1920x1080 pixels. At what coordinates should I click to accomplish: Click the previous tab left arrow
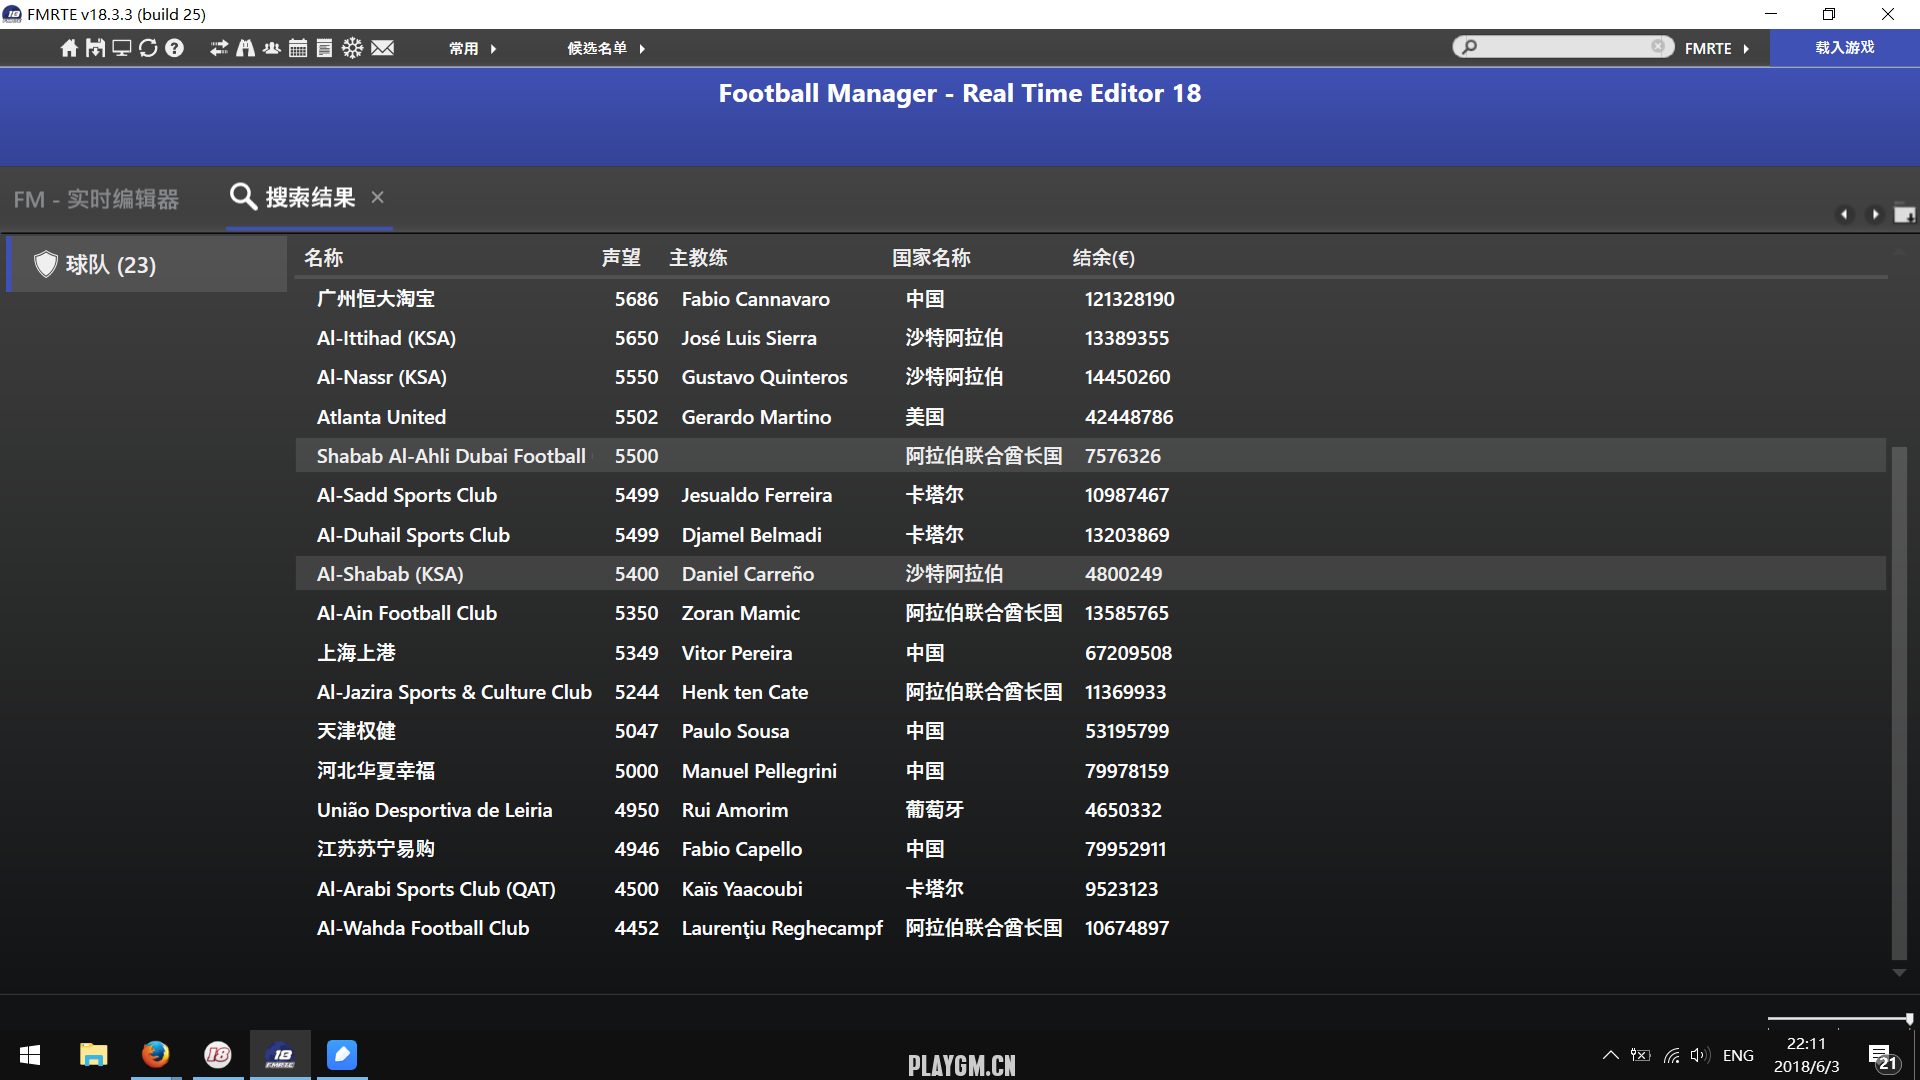tap(1845, 214)
